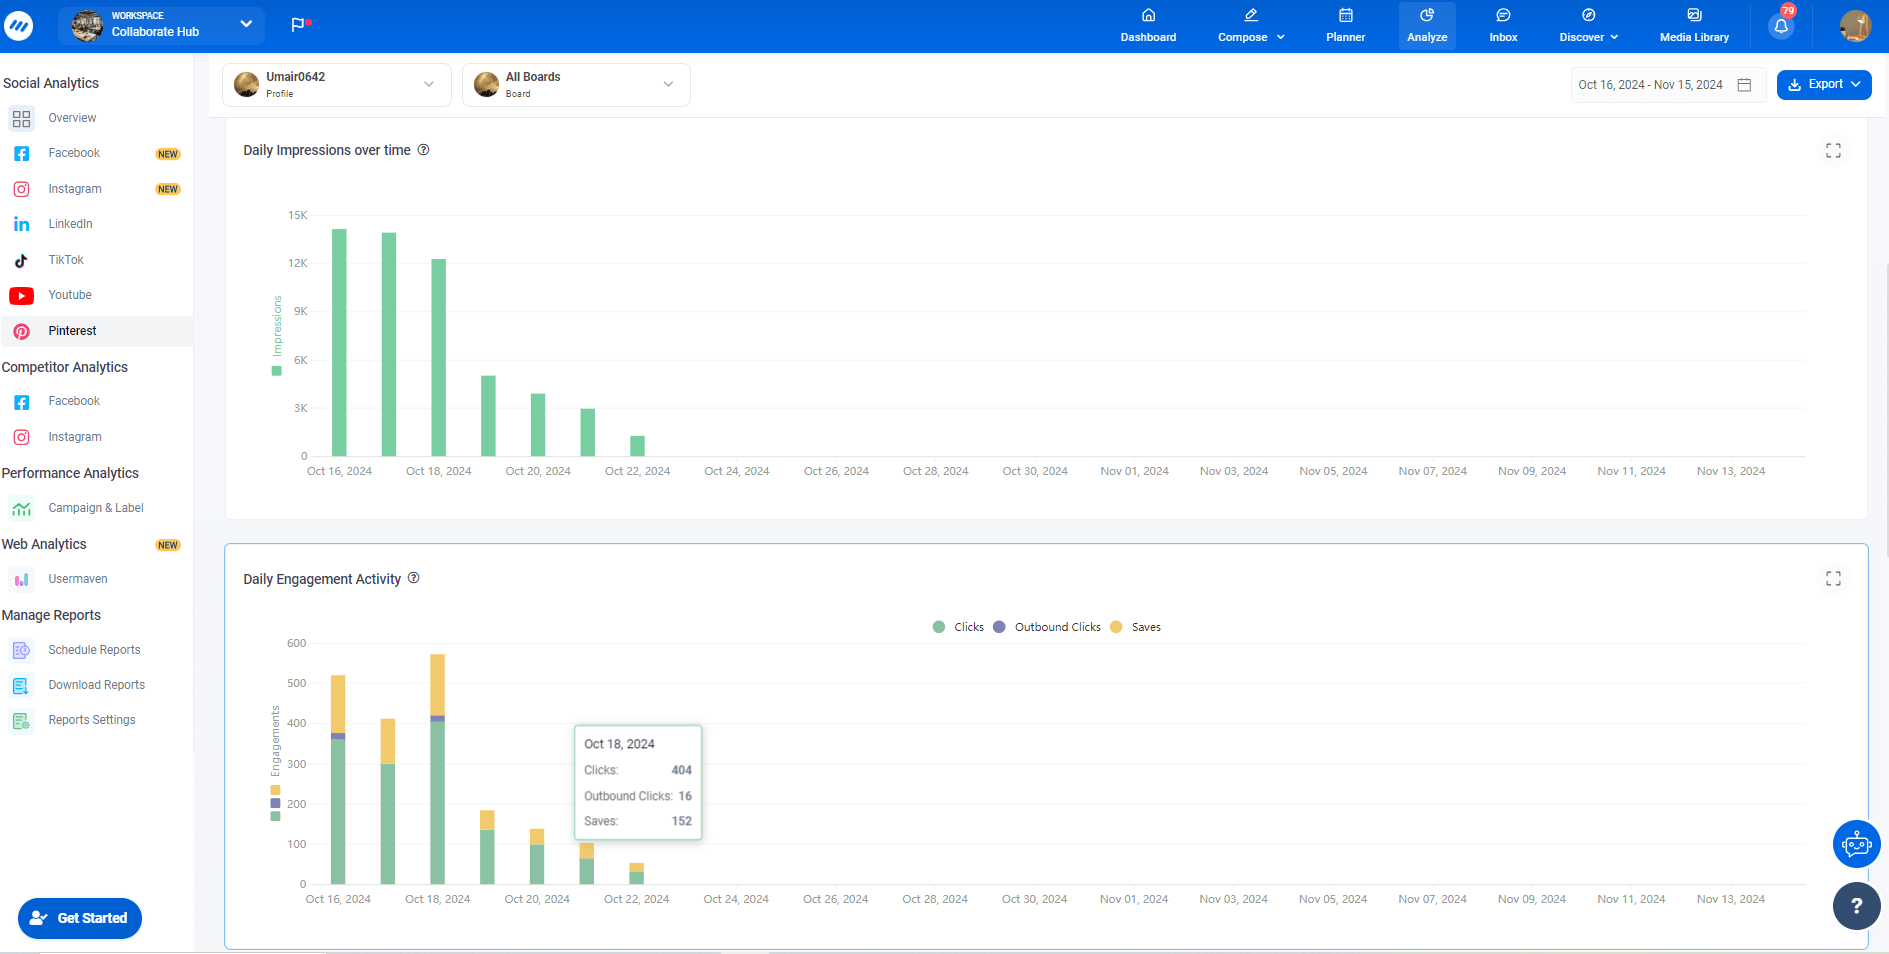Click the Facebook icon under Social Analytics

(21, 154)
